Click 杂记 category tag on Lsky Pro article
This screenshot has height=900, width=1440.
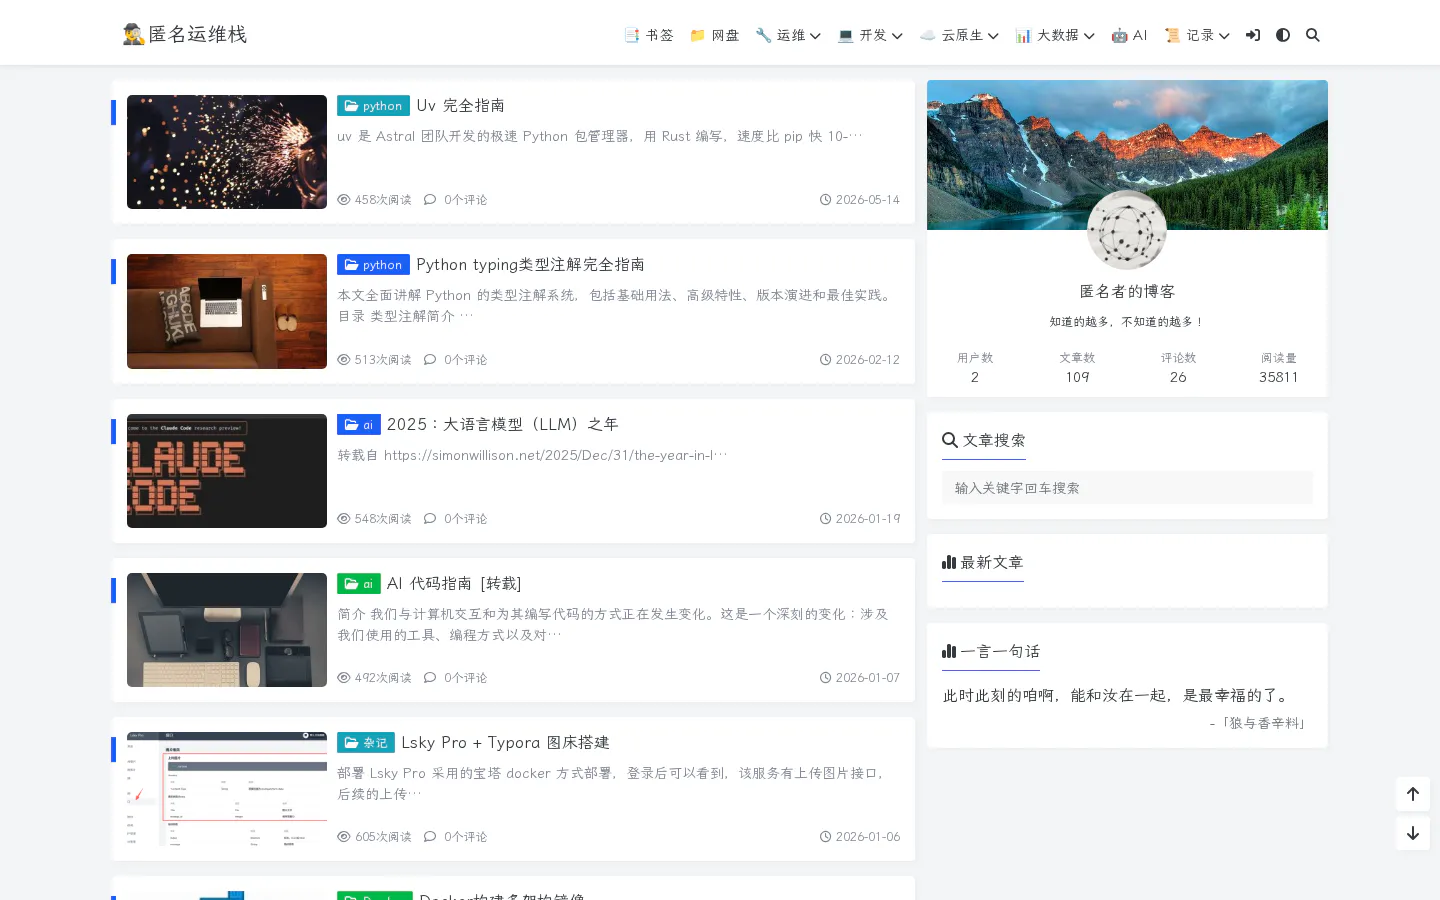click(366, 742)
